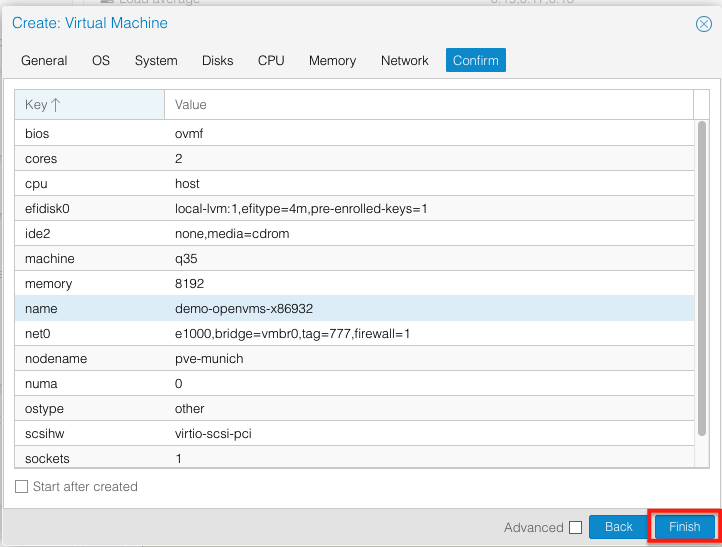The image size is (722, 547).
Task: Click the Finish button
Action: [x=685, y=527]
